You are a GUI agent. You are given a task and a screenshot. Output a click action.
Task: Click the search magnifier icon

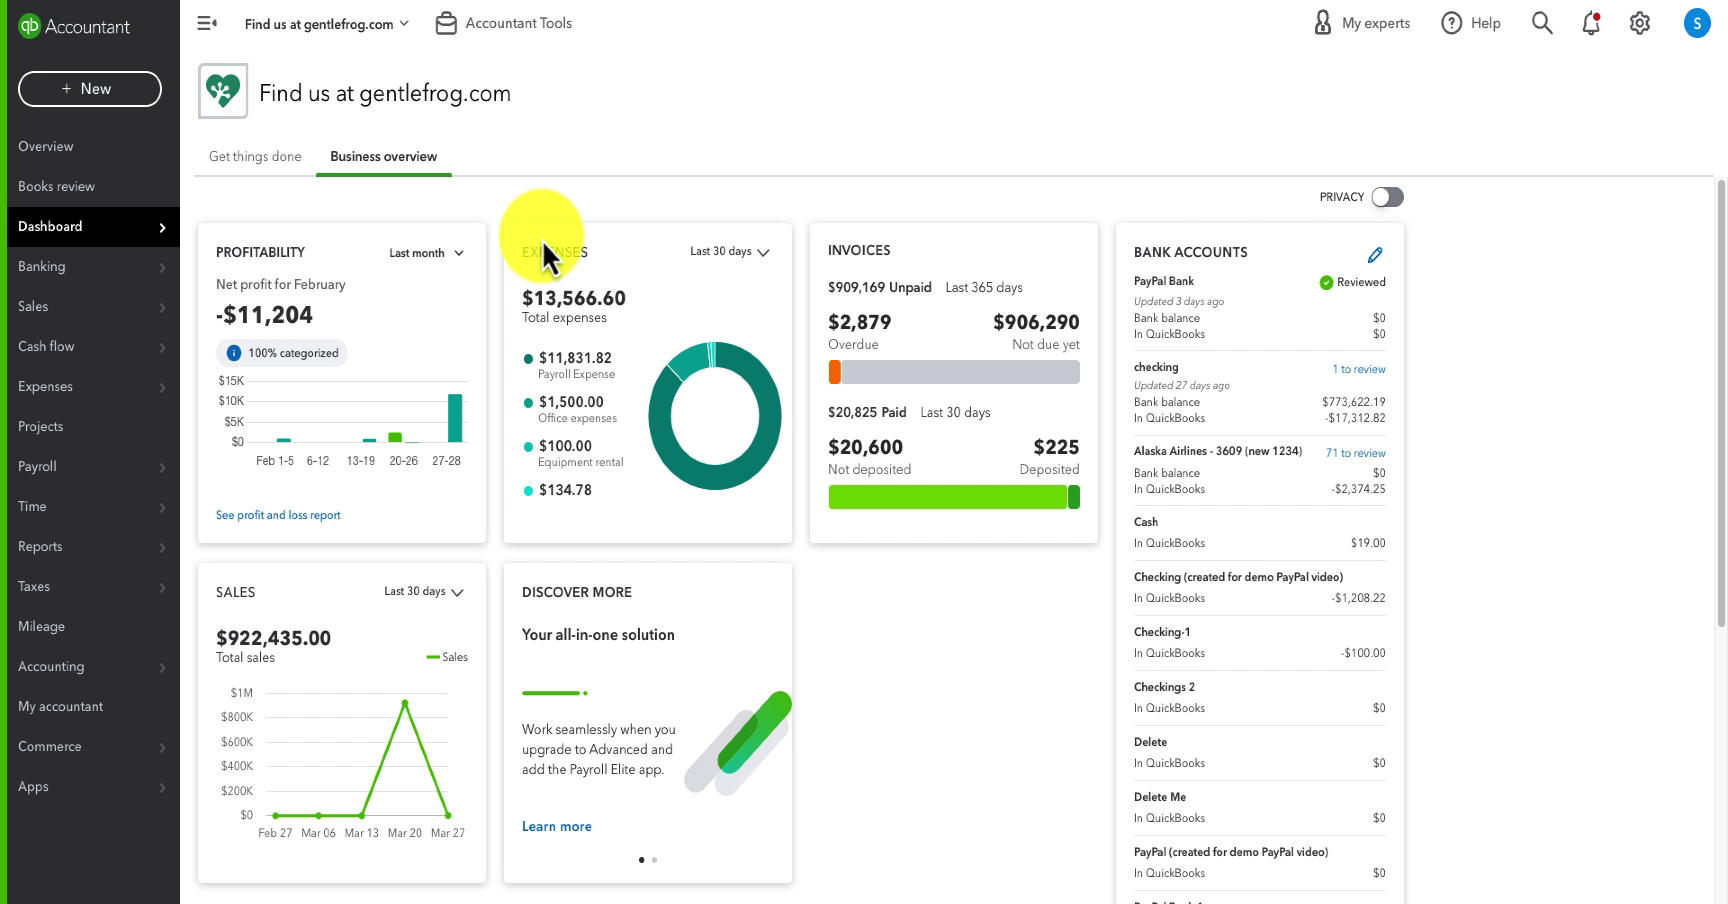pyautogui.click(x=1542, y=23)
